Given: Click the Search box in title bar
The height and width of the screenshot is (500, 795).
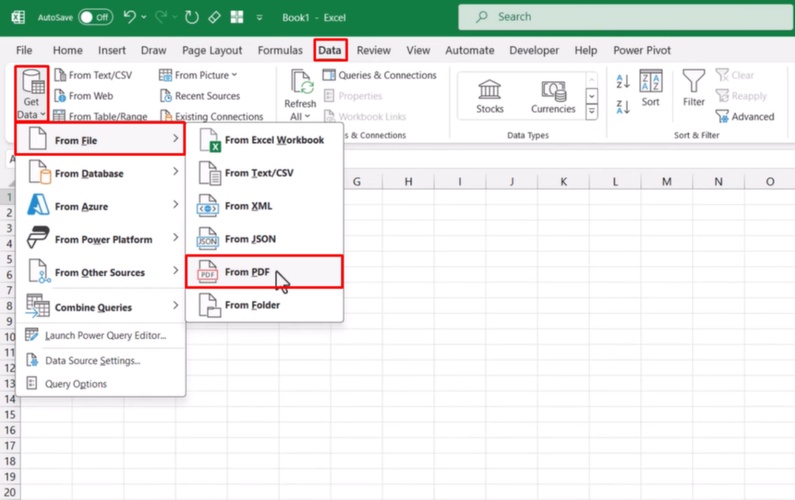Looking at the screenshot, I should [x=626, y=17].
